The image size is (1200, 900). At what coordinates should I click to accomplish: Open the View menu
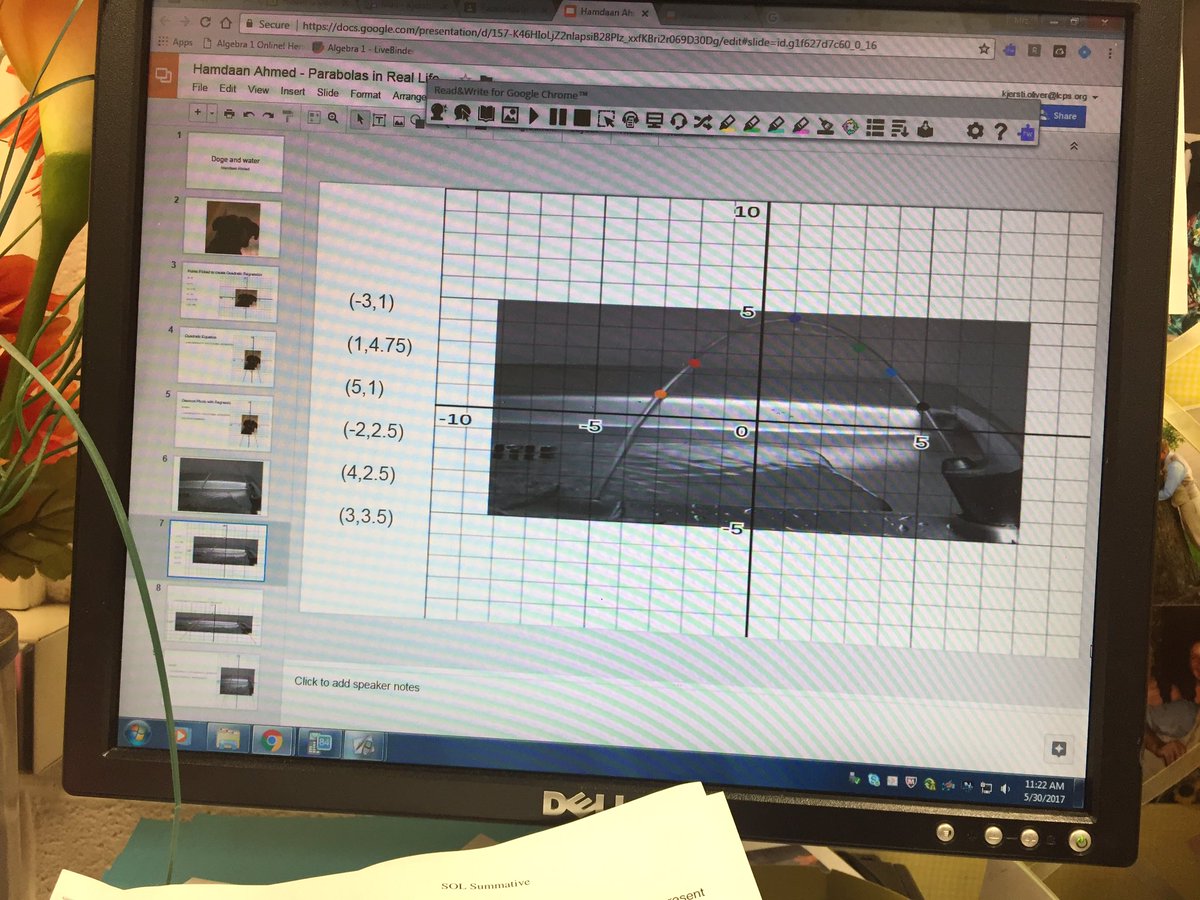(258, 90)
